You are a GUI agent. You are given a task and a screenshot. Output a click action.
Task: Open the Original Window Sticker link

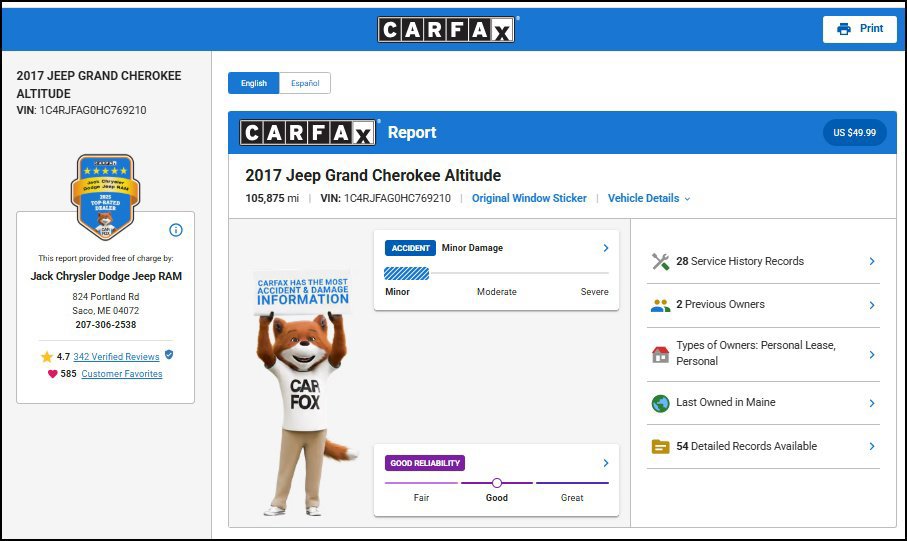point(529,198)
